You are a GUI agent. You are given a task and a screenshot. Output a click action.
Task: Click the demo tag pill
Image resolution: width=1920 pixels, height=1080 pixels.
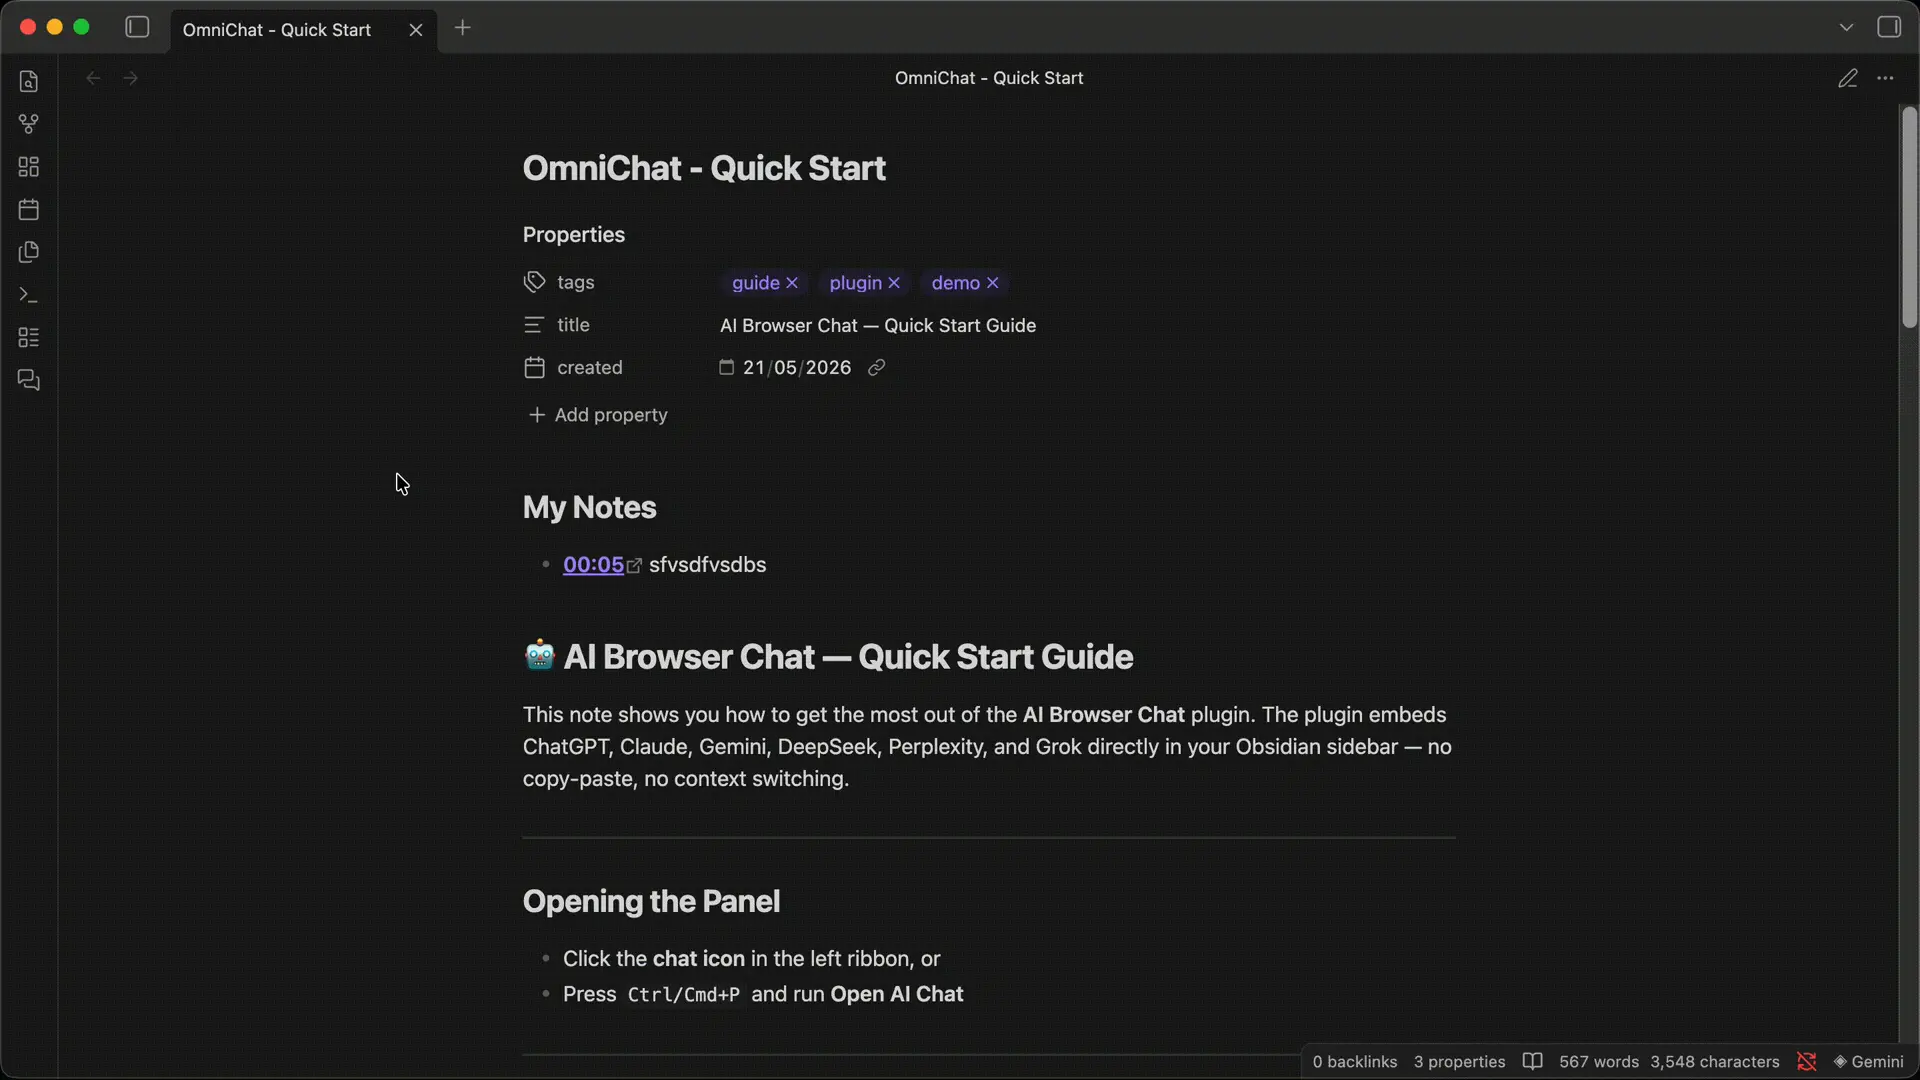click(x=955, y=283)
